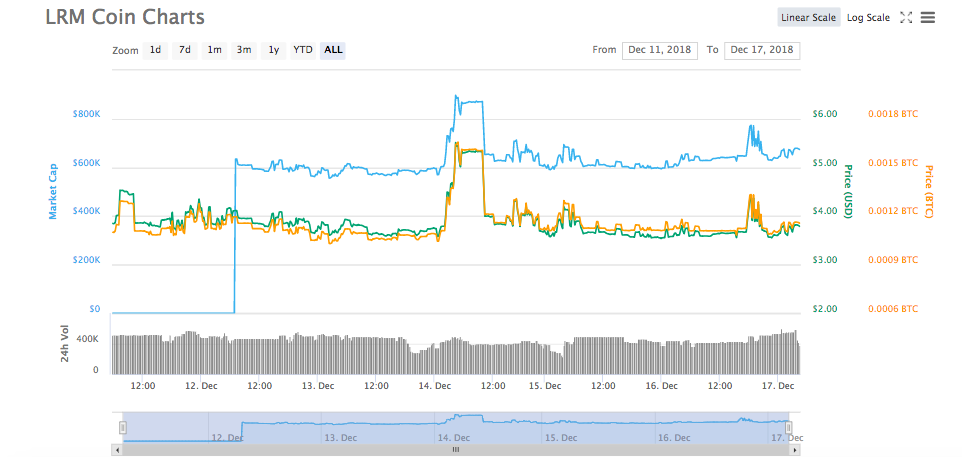
Task: Click the Price (BTC) axis title
Action: point(928,191)
